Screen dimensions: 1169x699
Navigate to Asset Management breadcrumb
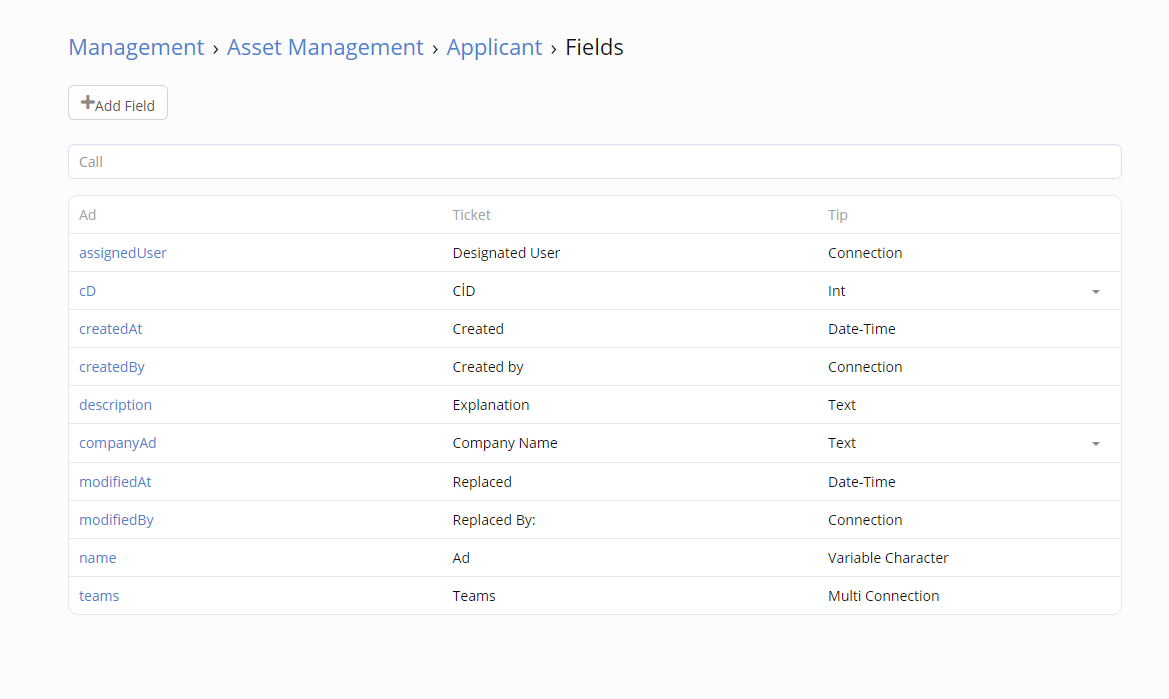(325, 47)
